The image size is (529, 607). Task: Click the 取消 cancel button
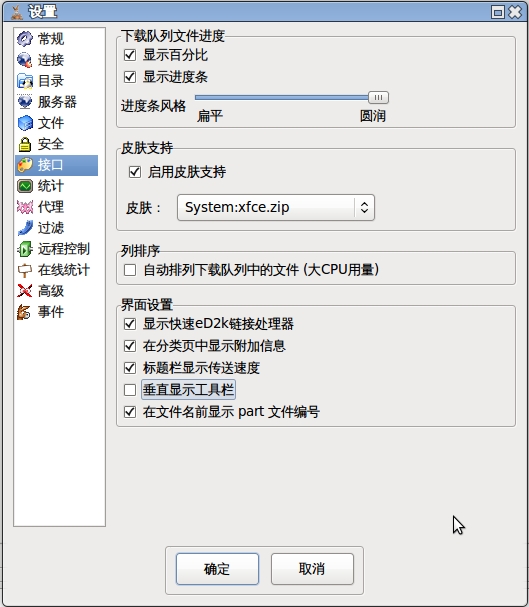tap(312, 569)
